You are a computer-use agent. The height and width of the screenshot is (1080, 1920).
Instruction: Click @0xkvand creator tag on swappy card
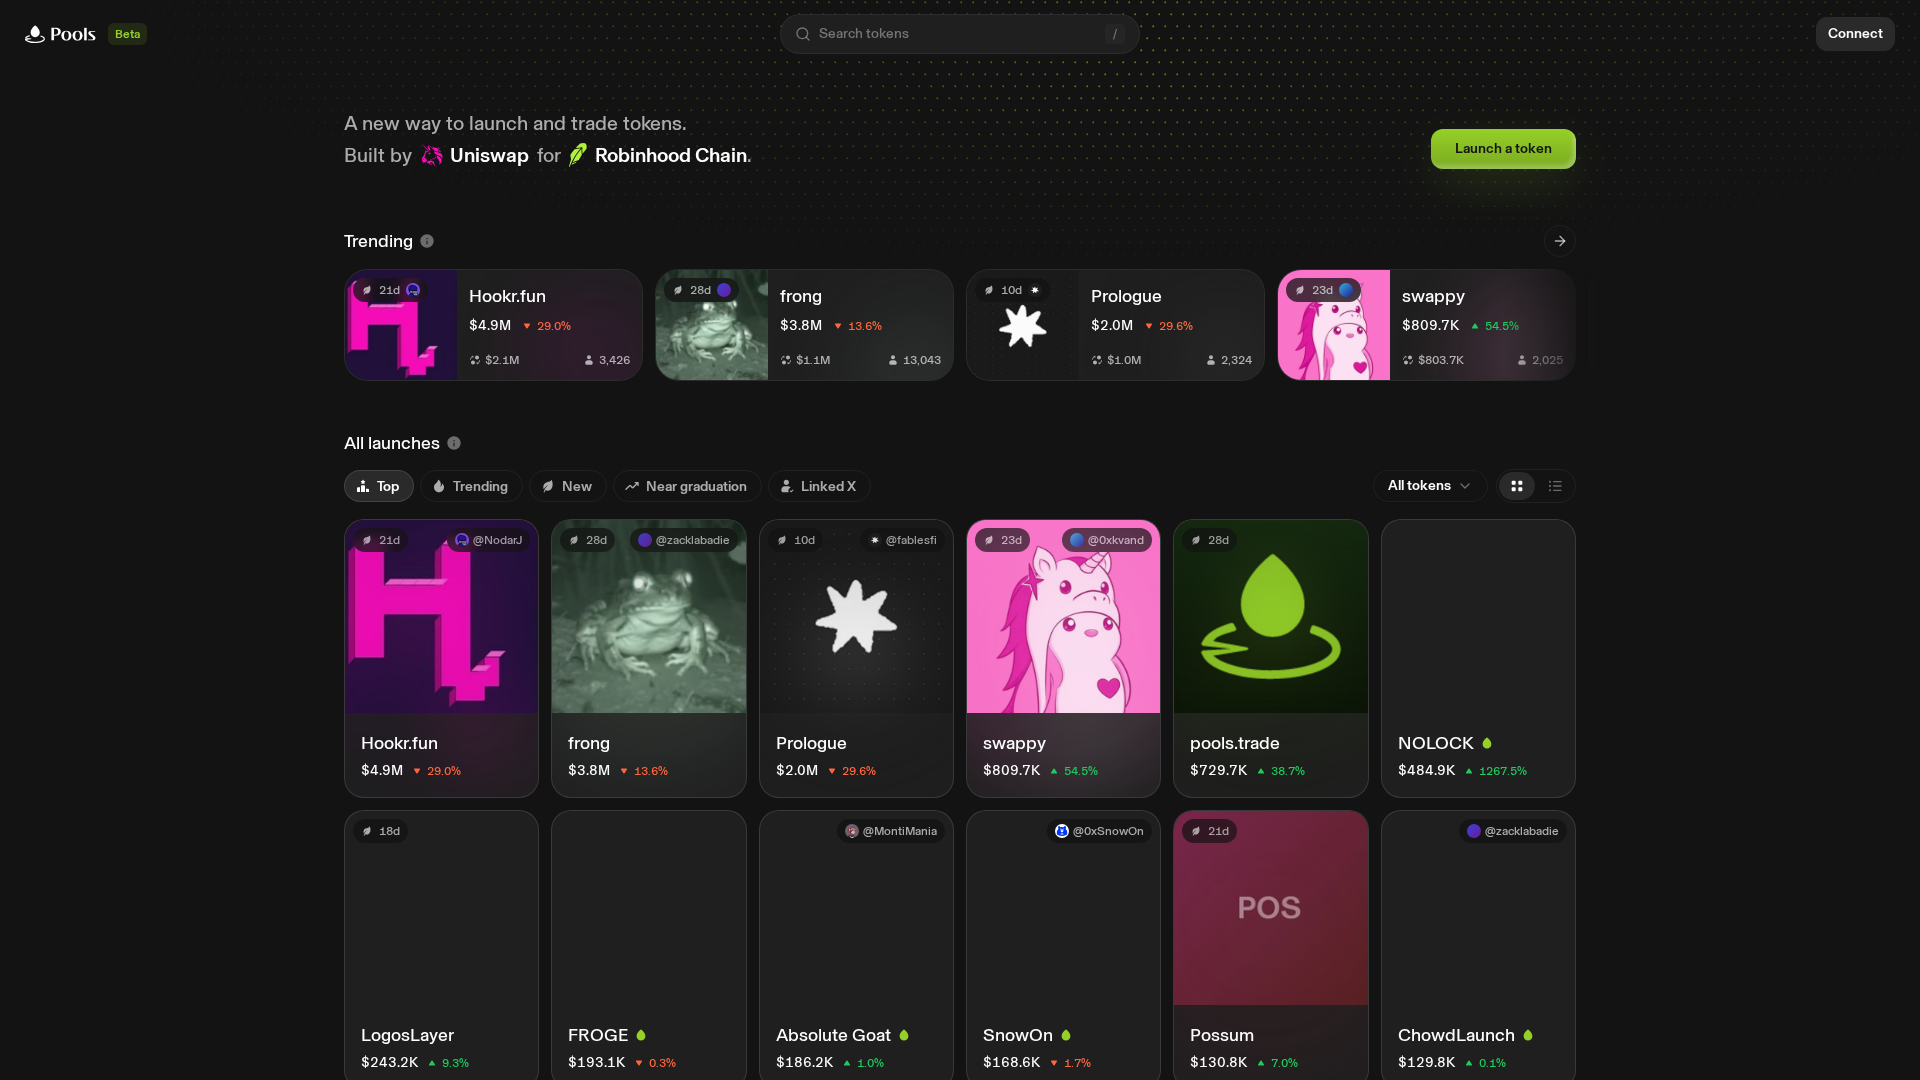point(1107,540)
